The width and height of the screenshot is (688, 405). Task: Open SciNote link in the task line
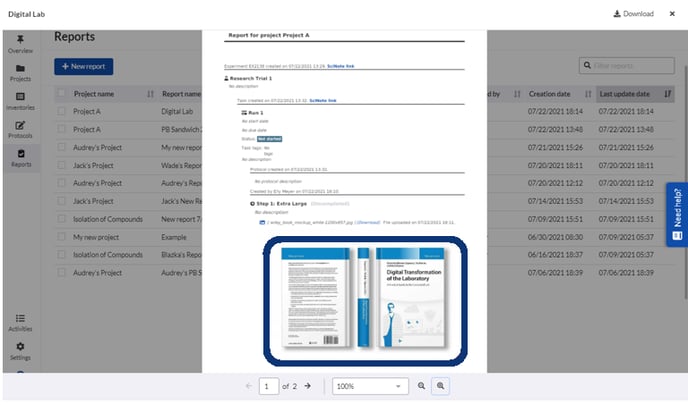click(x=322, y=100)
